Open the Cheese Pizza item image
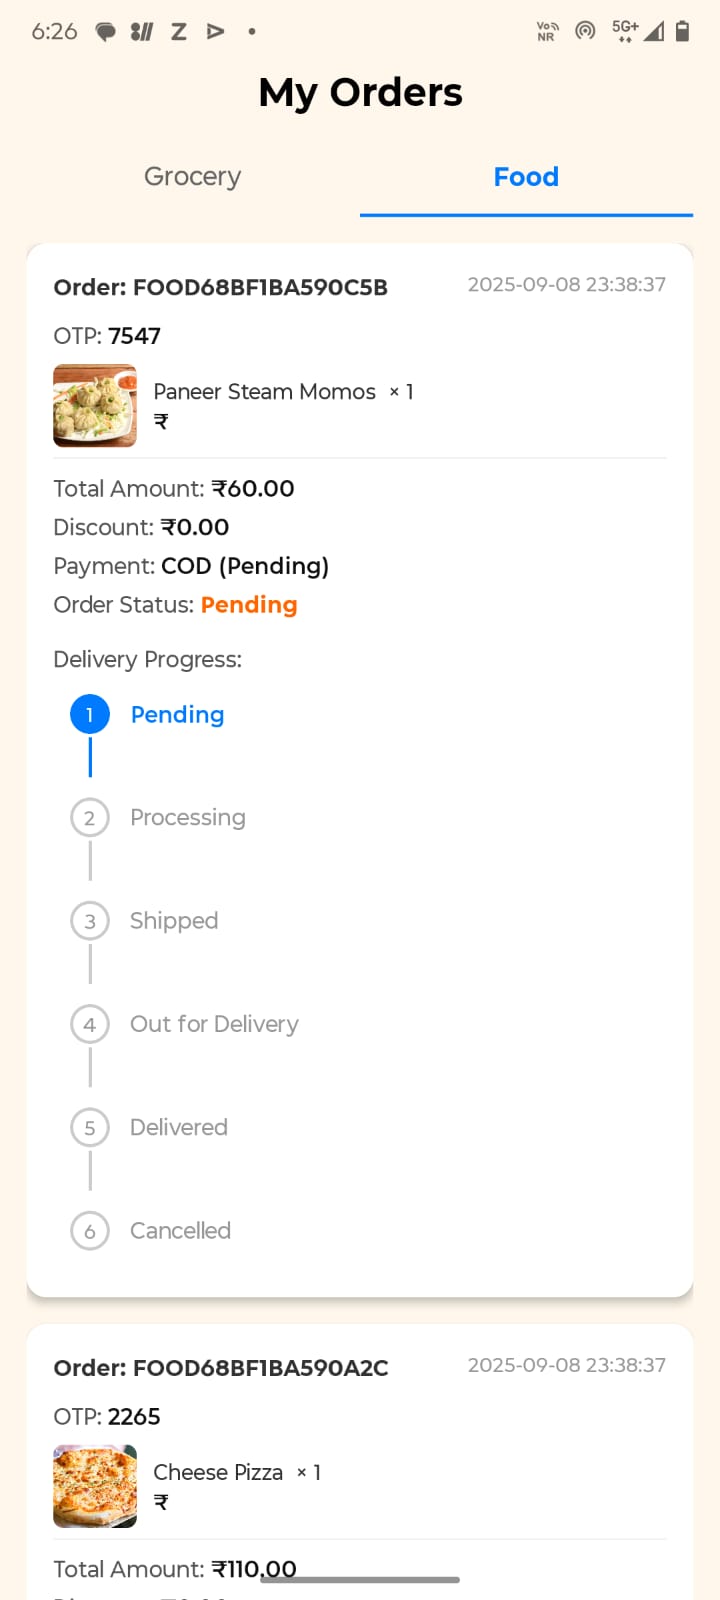The image size is (720, 1600). coord(95,1486)
